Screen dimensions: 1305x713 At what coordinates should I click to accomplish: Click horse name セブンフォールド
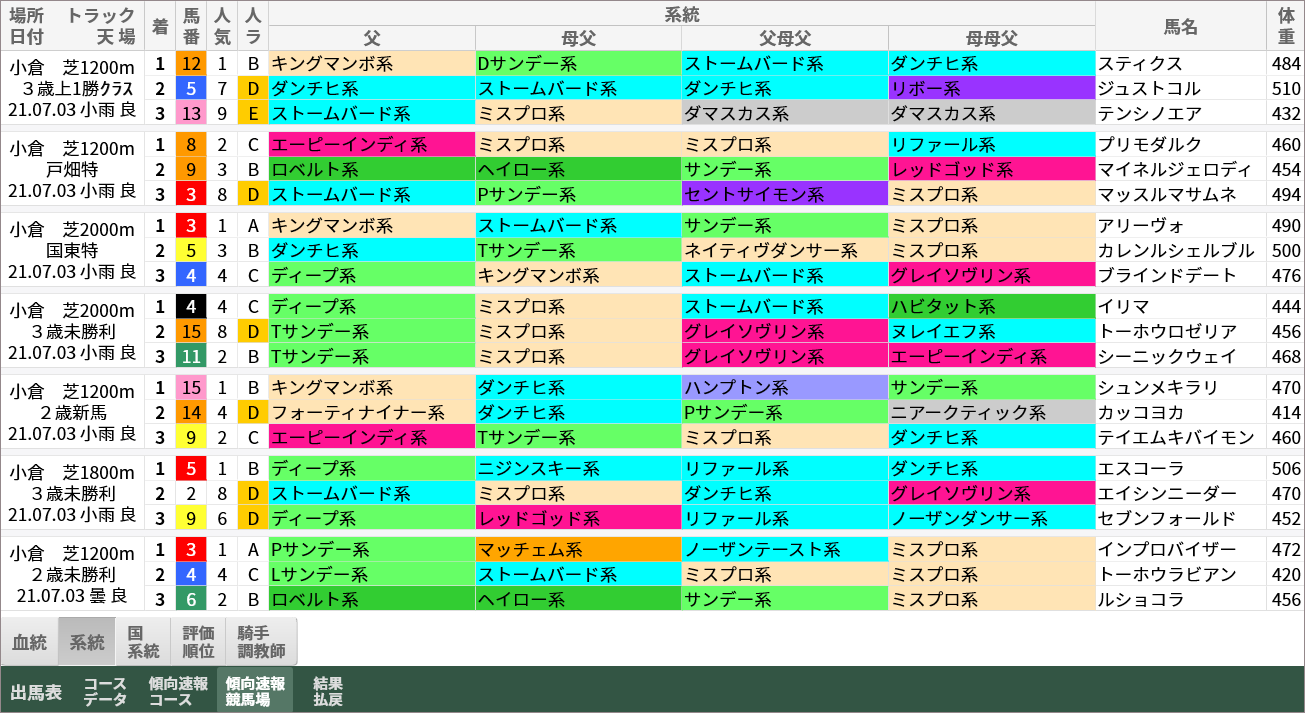tap(1167, 518)
